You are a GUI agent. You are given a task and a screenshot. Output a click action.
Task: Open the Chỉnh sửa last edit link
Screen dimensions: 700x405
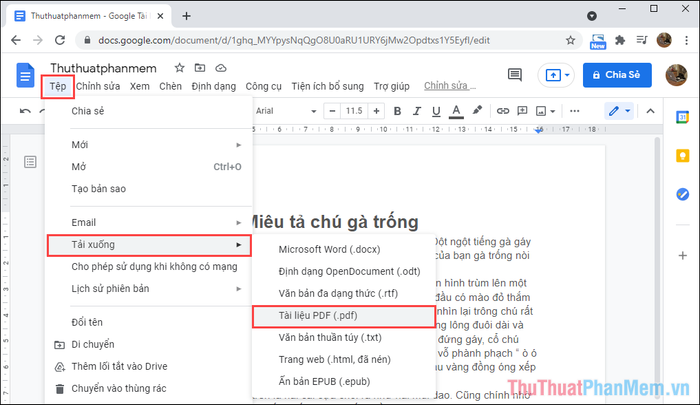[x=450, y=86]
